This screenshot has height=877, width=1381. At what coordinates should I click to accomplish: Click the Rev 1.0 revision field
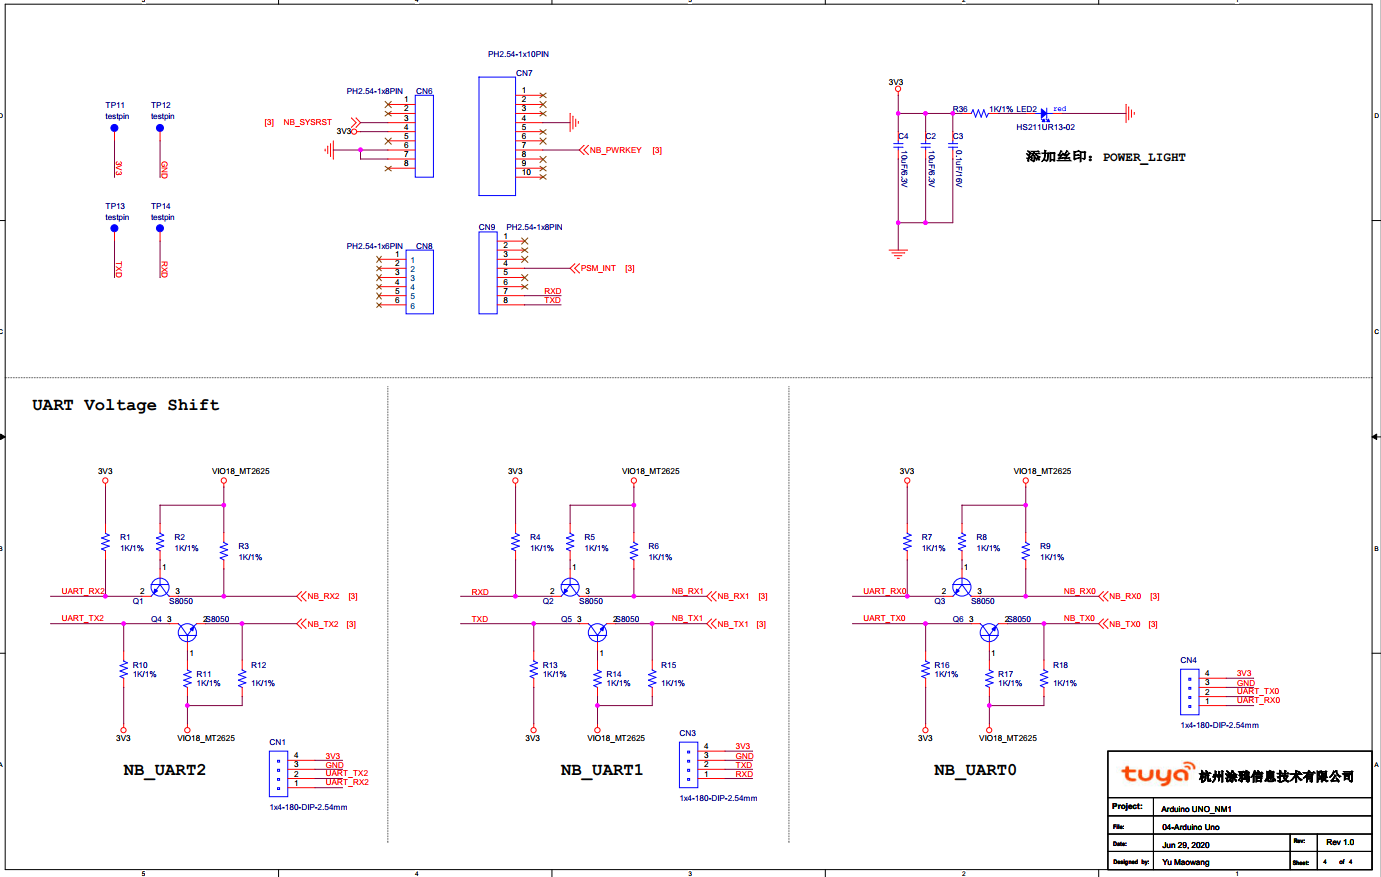click(1340, 842)
